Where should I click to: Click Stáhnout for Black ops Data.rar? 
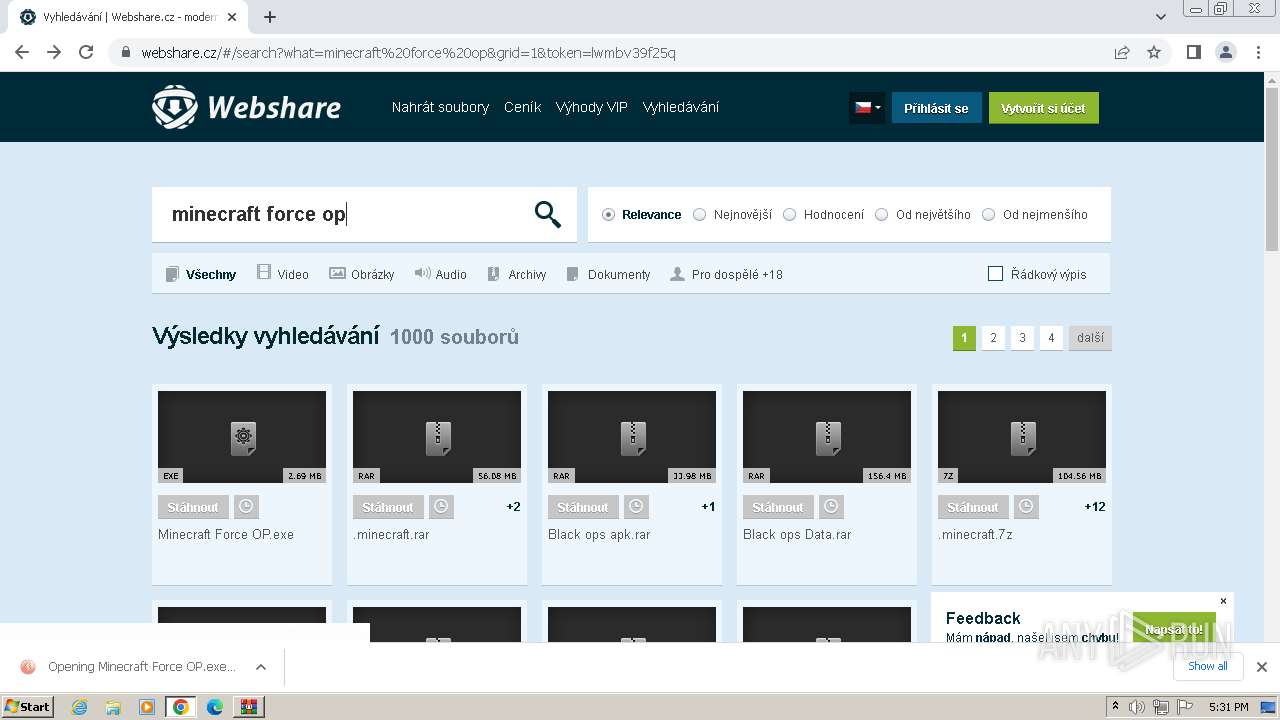tap(778, 507)
